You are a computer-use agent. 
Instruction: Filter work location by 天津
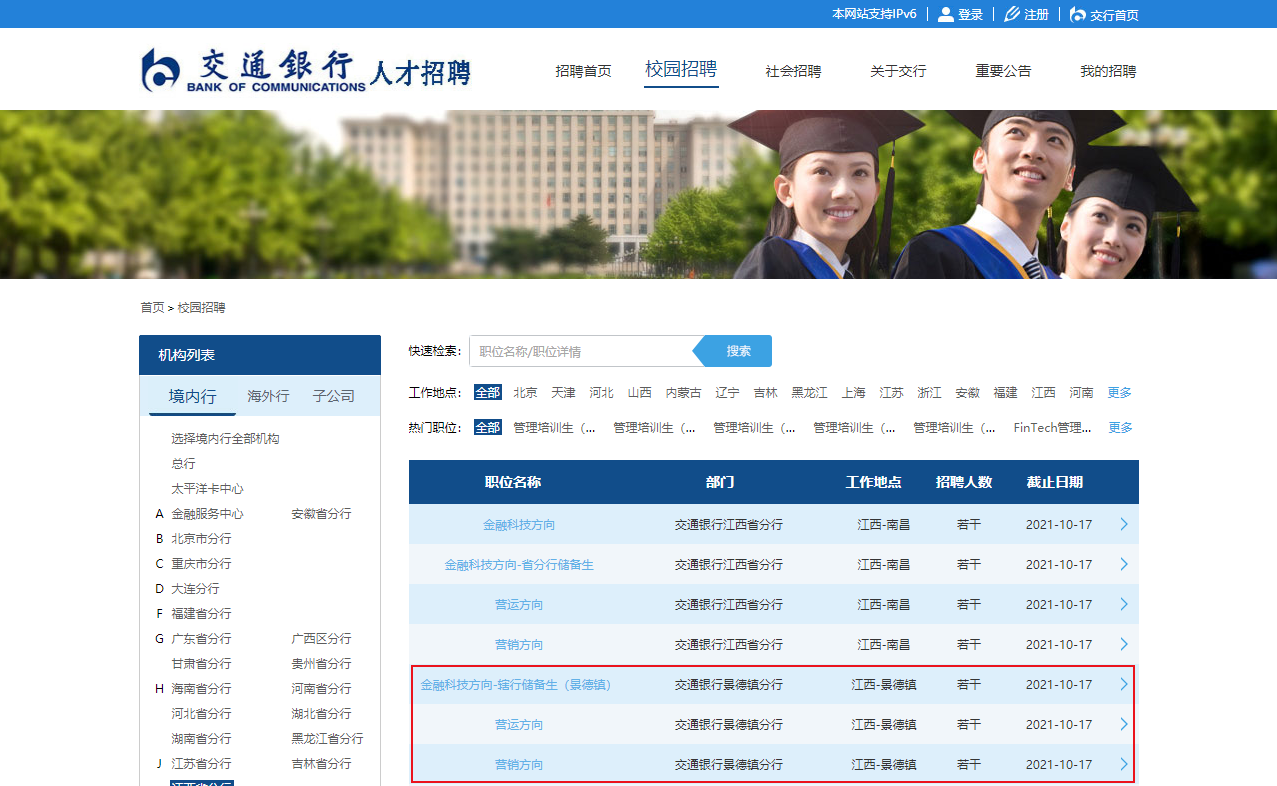pos(563,393)
